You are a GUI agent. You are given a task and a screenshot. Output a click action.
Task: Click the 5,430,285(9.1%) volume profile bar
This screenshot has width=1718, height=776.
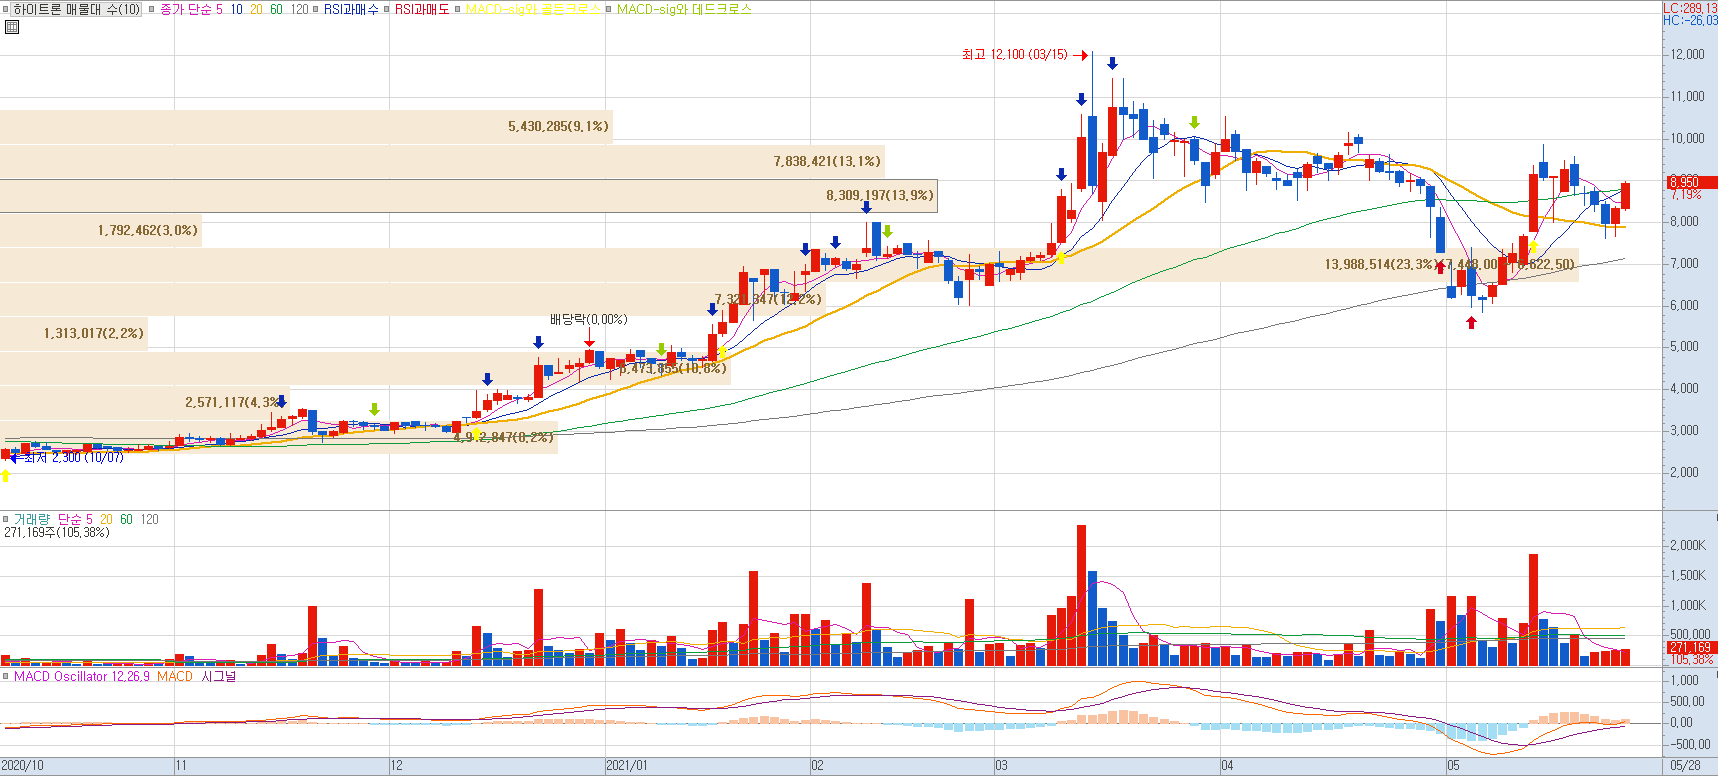click(x=306, y=127)
